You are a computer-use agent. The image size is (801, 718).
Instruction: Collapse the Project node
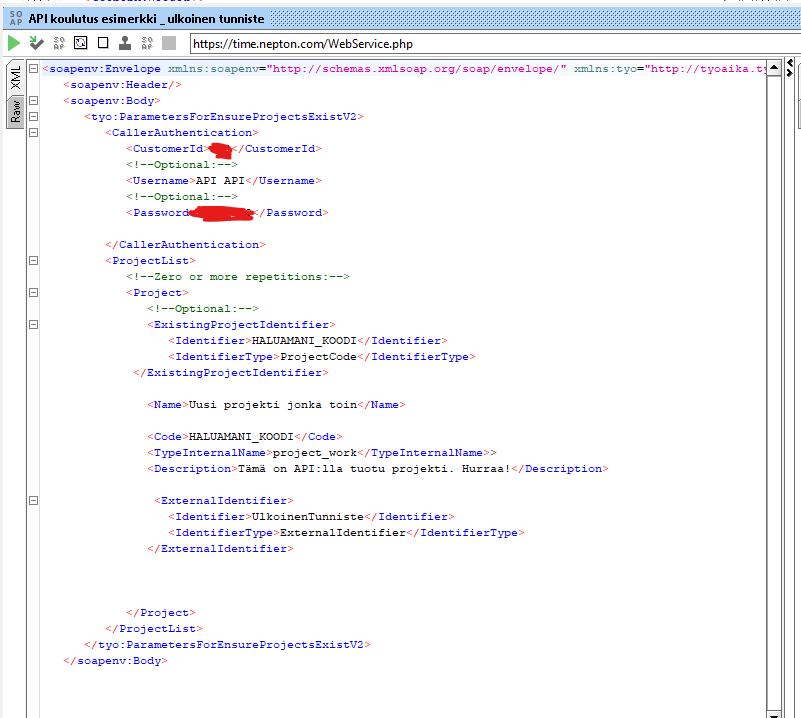[x=33, y=293]
